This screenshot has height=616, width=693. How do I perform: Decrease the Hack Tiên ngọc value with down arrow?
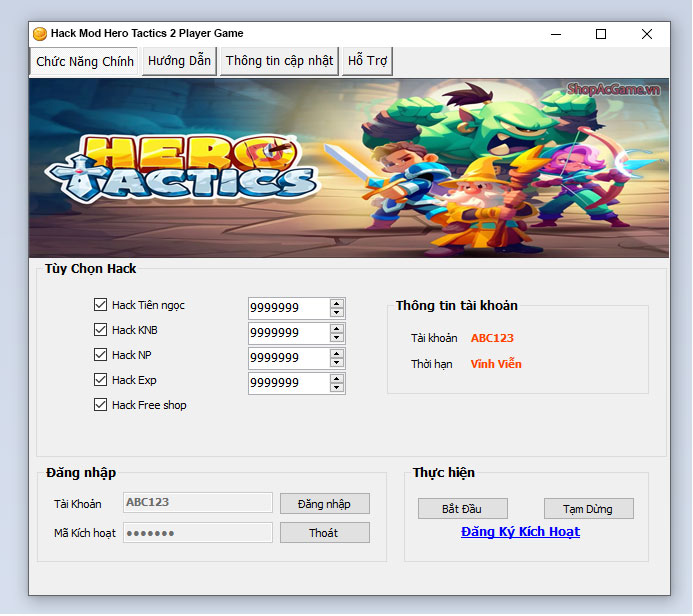point(337,312)
